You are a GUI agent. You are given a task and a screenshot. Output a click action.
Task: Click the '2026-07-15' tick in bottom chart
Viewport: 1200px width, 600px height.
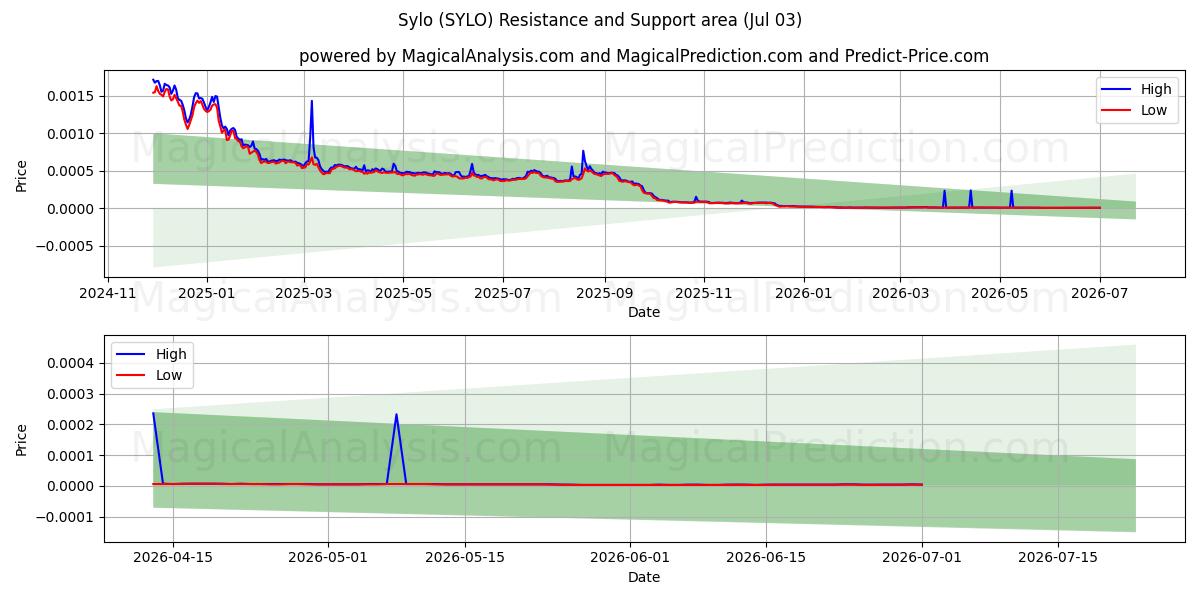[x=1058, y=558]
